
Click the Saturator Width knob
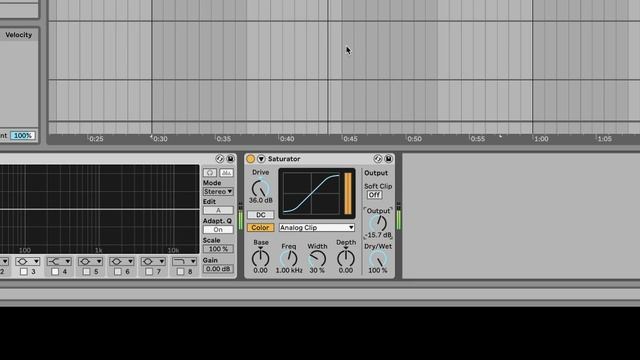[x=317, y=258]
